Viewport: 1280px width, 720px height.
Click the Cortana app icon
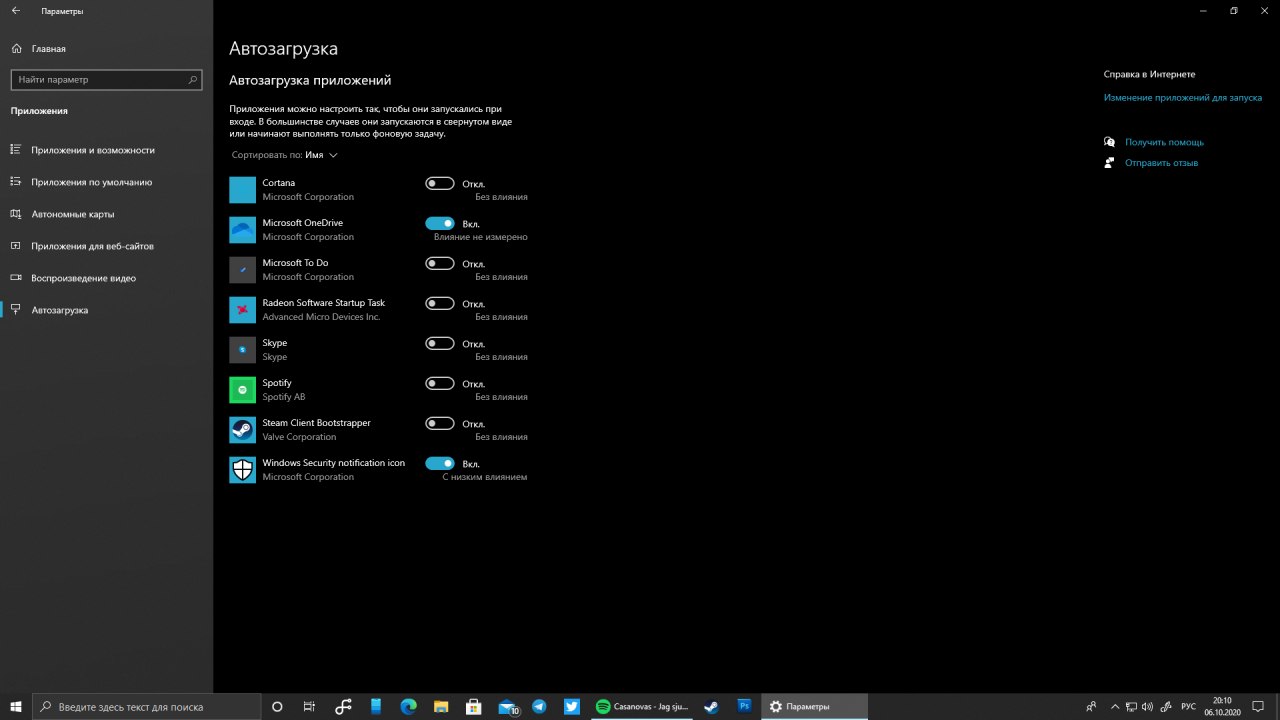click(242, 190)
